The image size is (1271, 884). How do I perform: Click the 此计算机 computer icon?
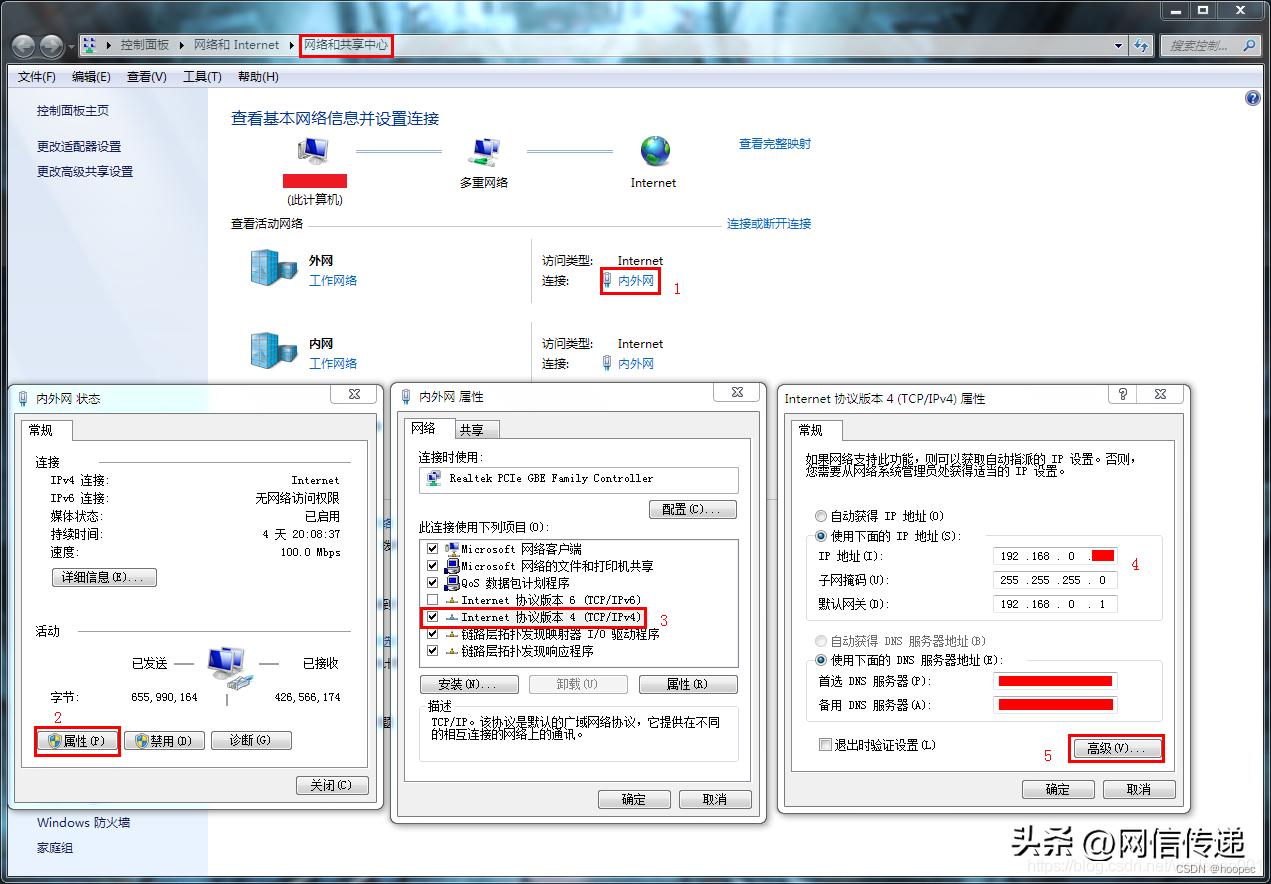coord(314,148)
